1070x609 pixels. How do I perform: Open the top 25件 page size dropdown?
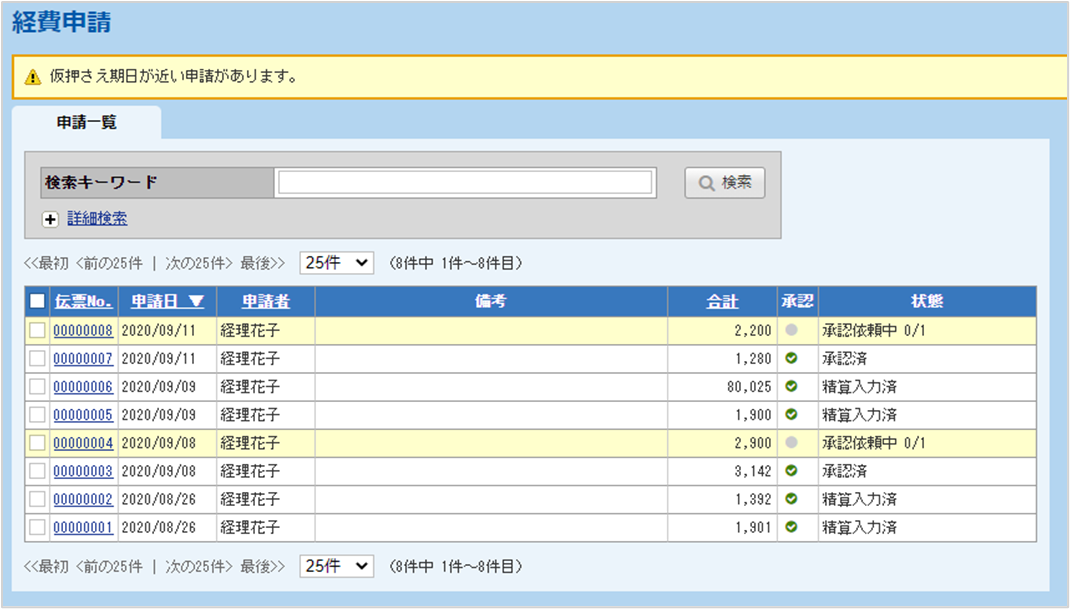(x=336, y=263)
